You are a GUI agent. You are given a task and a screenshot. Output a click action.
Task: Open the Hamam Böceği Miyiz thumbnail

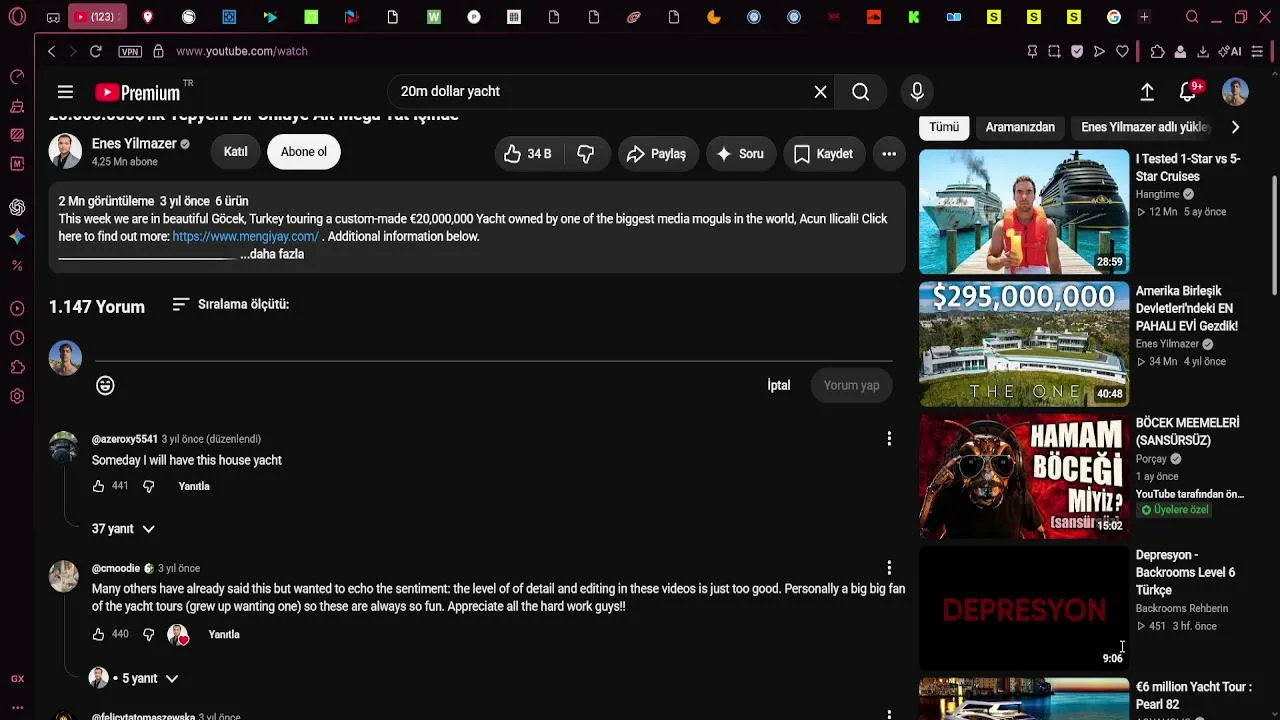1024,476
